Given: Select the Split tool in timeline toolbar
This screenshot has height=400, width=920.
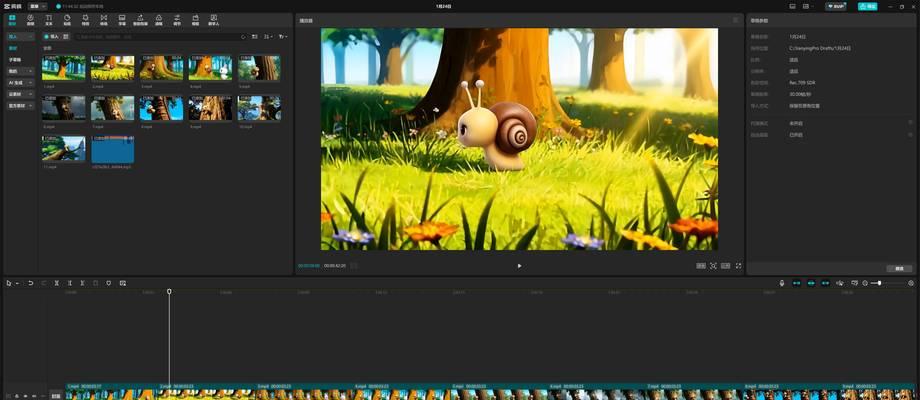Looking at the screenshot, I should (56, 283).
